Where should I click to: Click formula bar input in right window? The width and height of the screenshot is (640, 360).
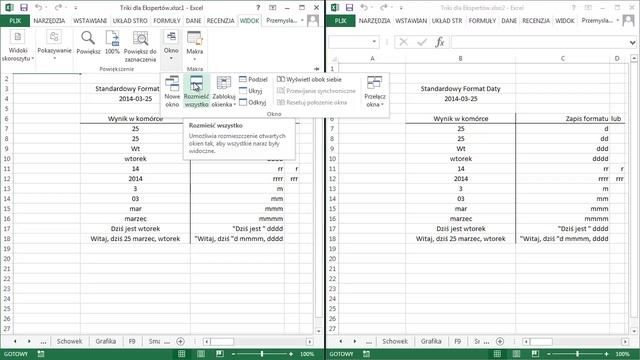point(540,42)
